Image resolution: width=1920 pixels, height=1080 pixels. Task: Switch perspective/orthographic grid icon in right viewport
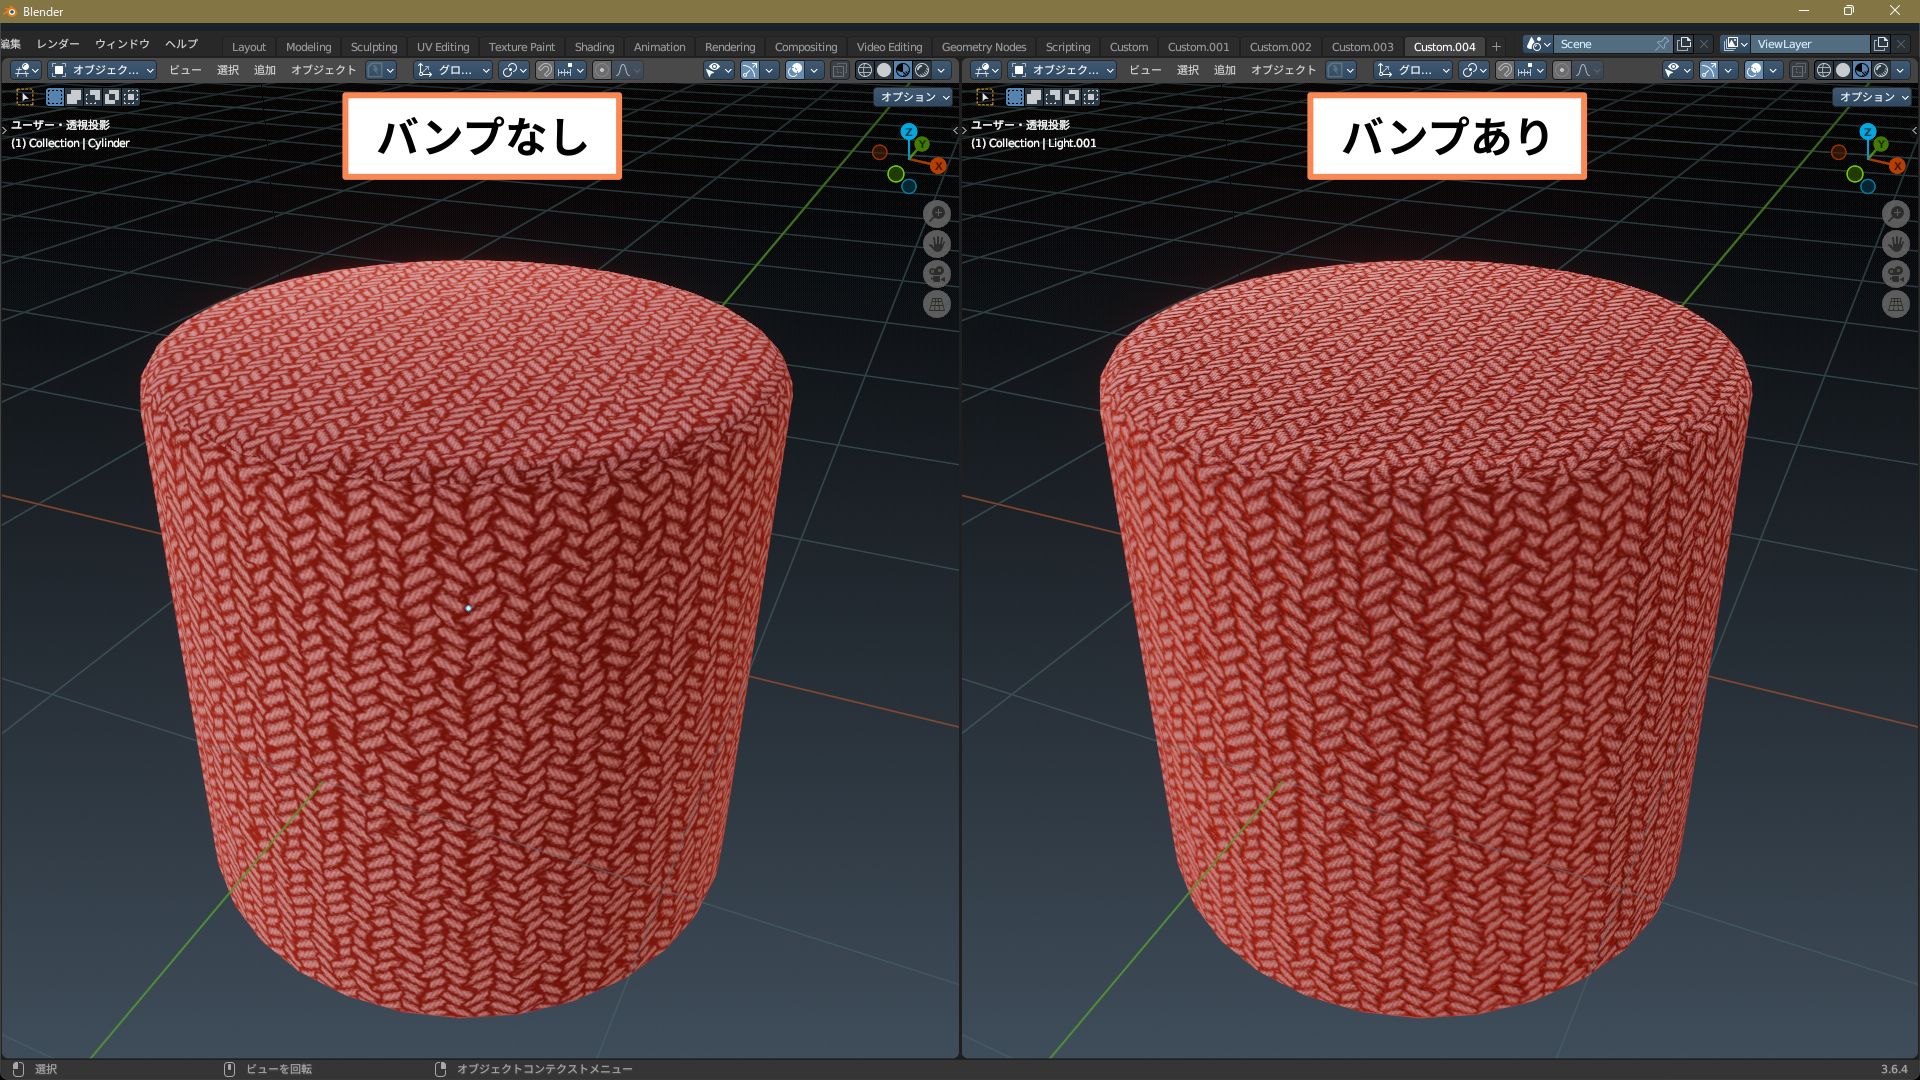click(1895, 304)
